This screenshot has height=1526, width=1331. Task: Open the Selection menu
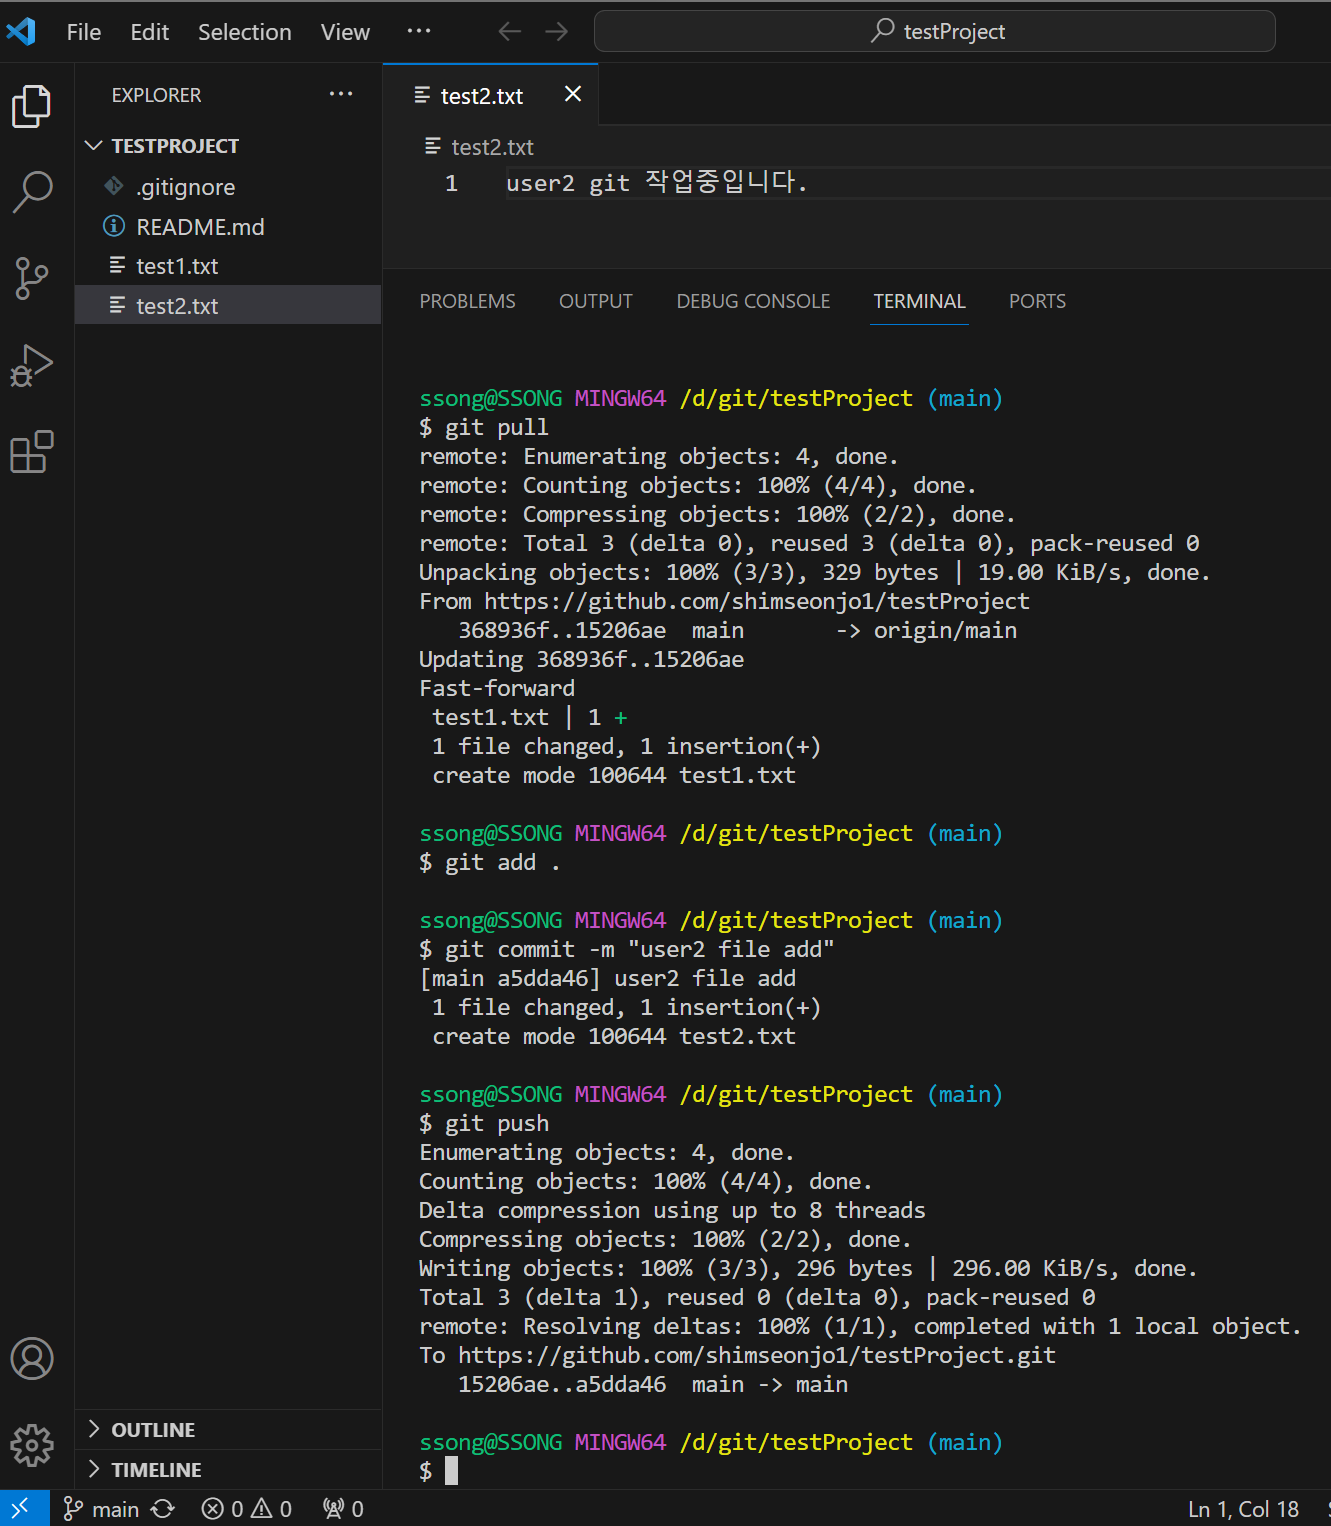point(244,32)
